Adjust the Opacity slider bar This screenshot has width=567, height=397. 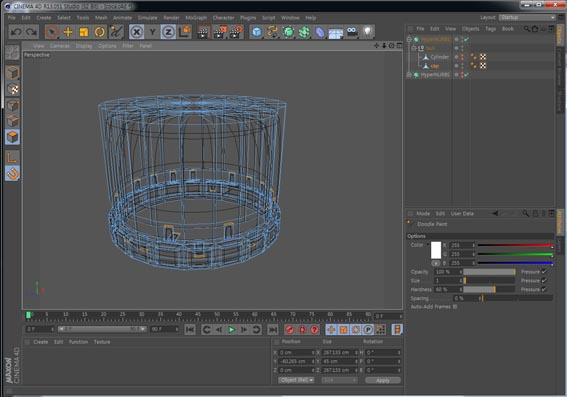click(x=489, y=272)
